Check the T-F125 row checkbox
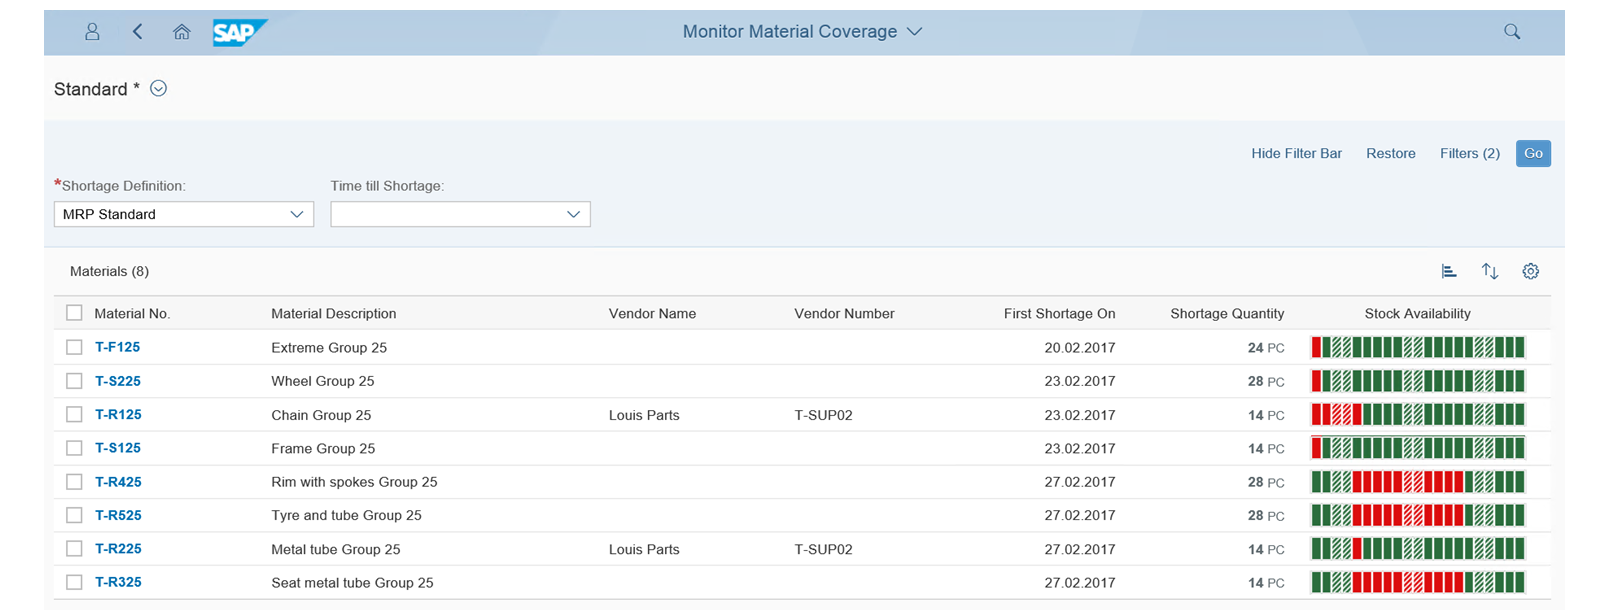This screenshot has height=610, width=1600. 74,347
